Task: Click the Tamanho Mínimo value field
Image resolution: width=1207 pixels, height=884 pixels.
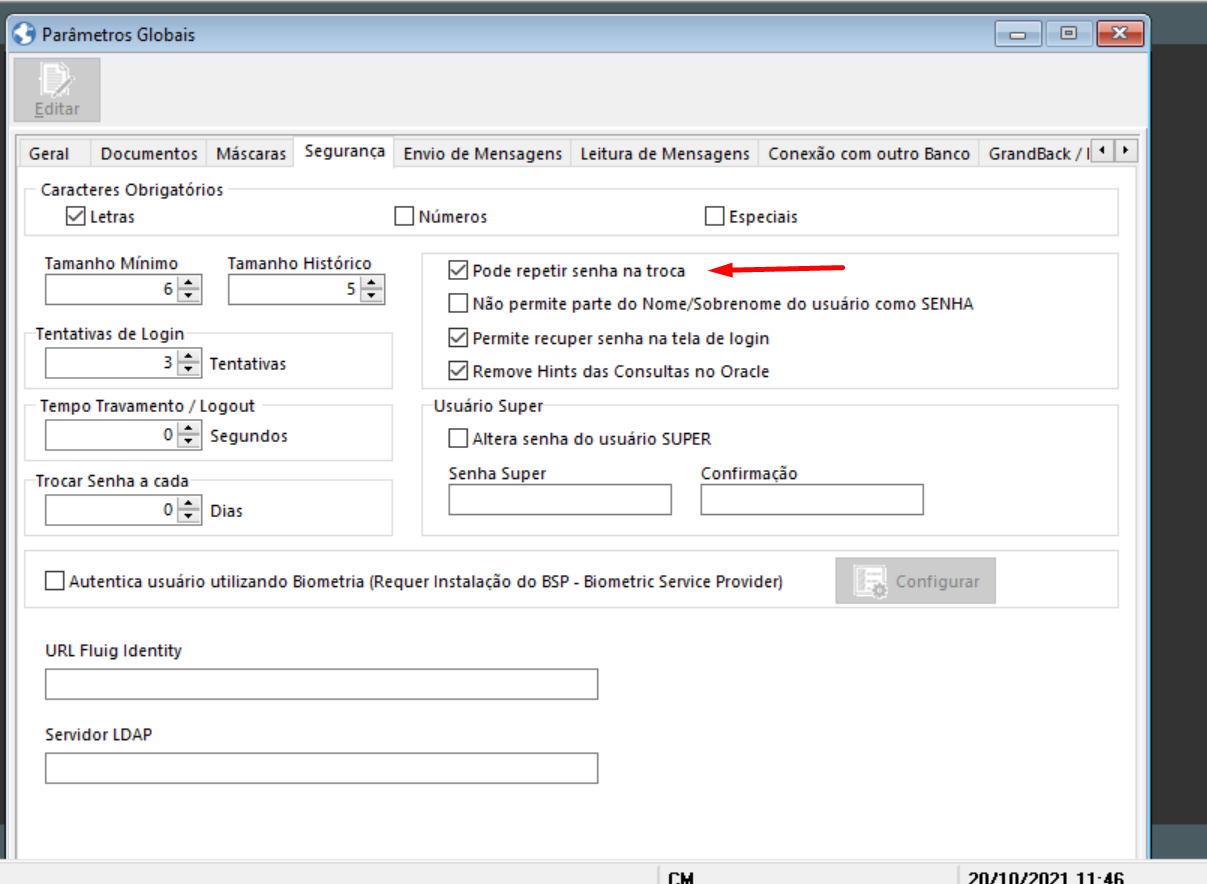Action: coord(112,290)
